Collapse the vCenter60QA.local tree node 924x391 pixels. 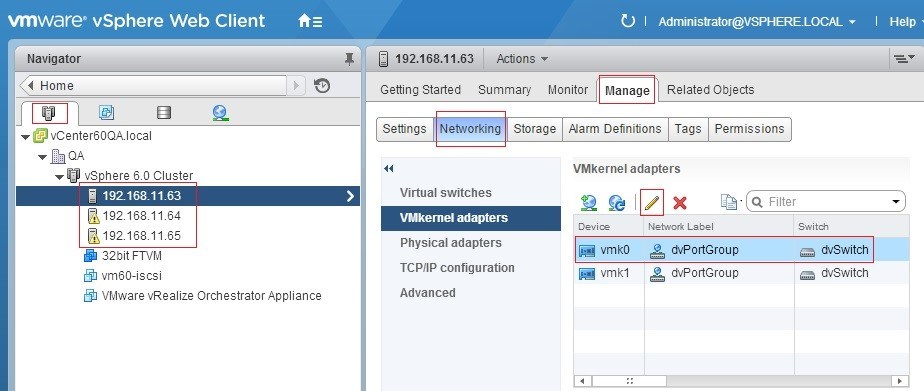click(x=25, y=137)
